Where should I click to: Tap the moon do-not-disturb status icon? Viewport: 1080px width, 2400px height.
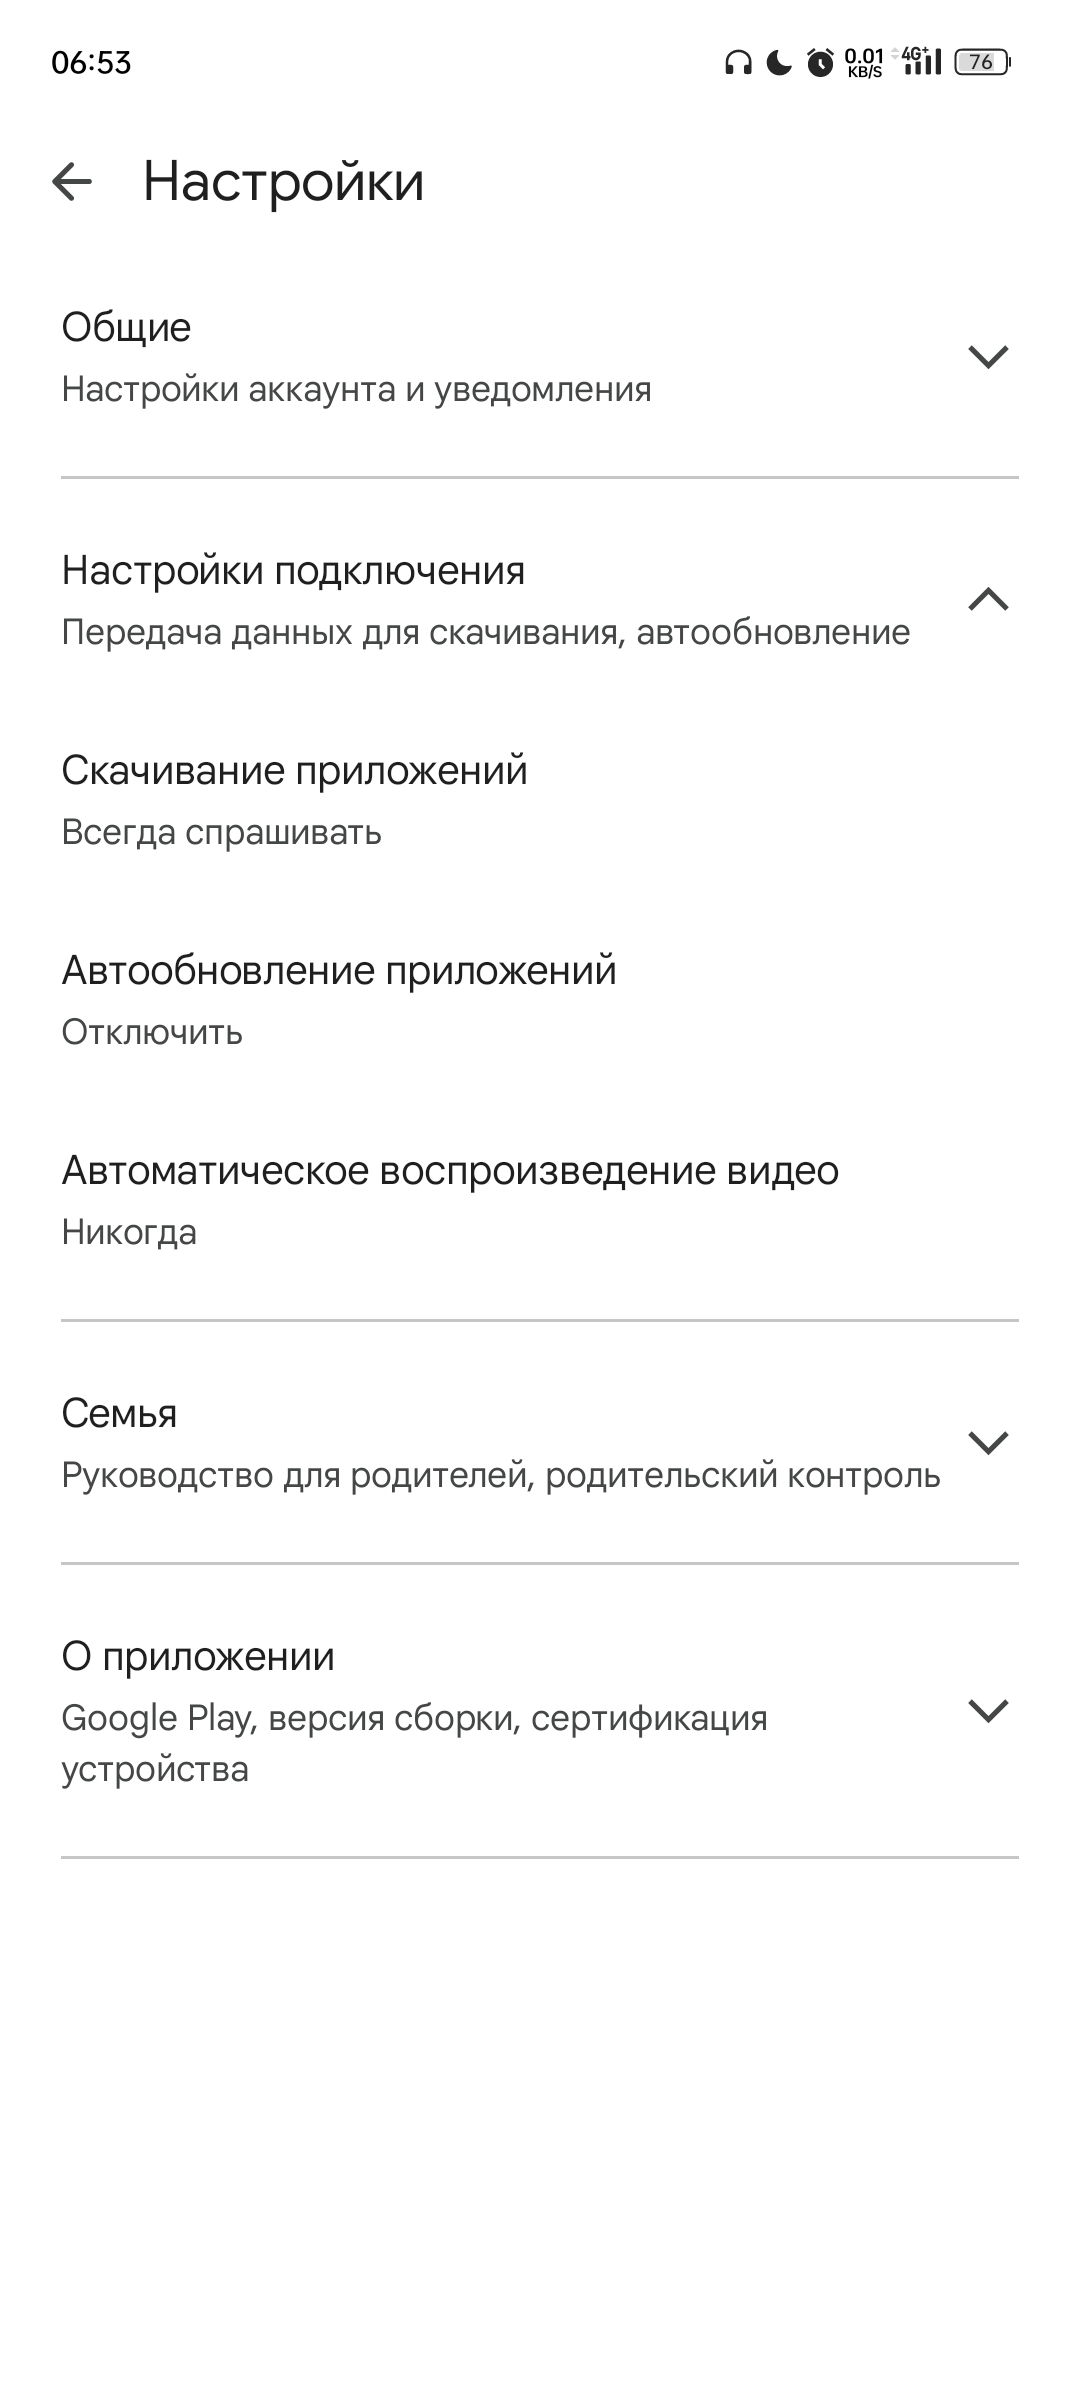point(779,63)
